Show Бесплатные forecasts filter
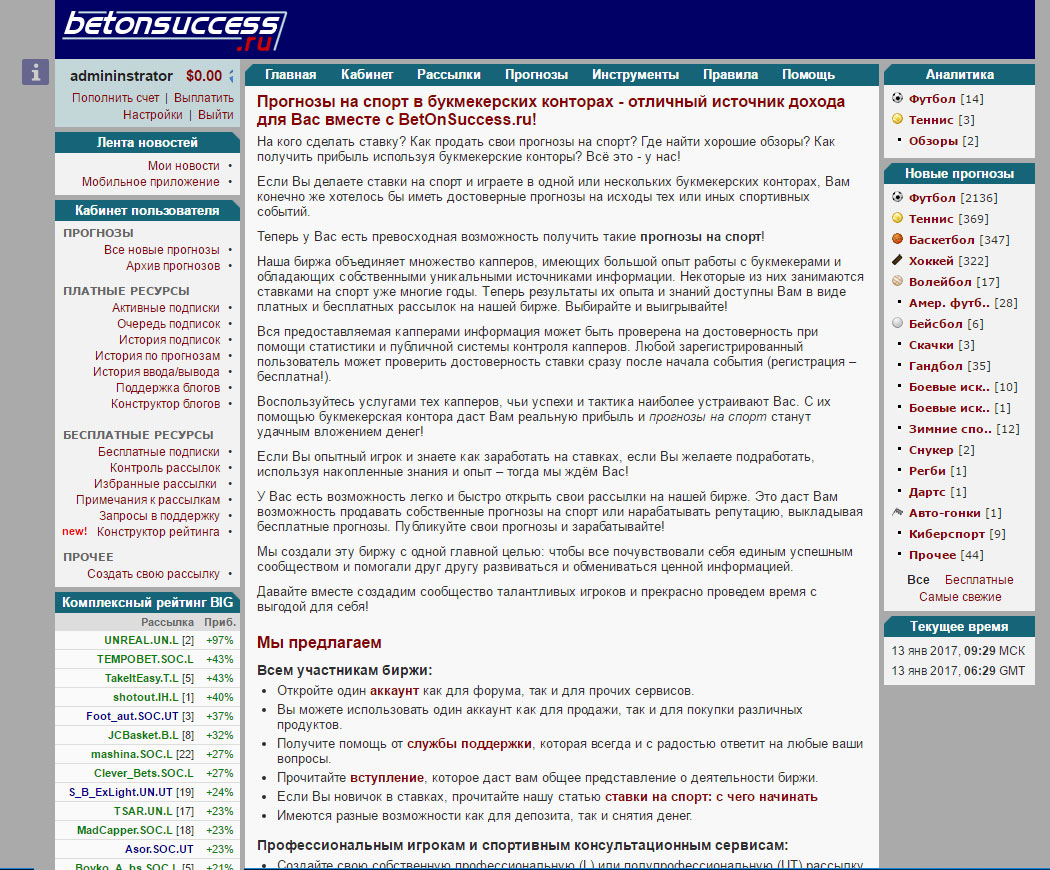The height and width of the screenshot is (870, 1050). (x=979, y=579)
